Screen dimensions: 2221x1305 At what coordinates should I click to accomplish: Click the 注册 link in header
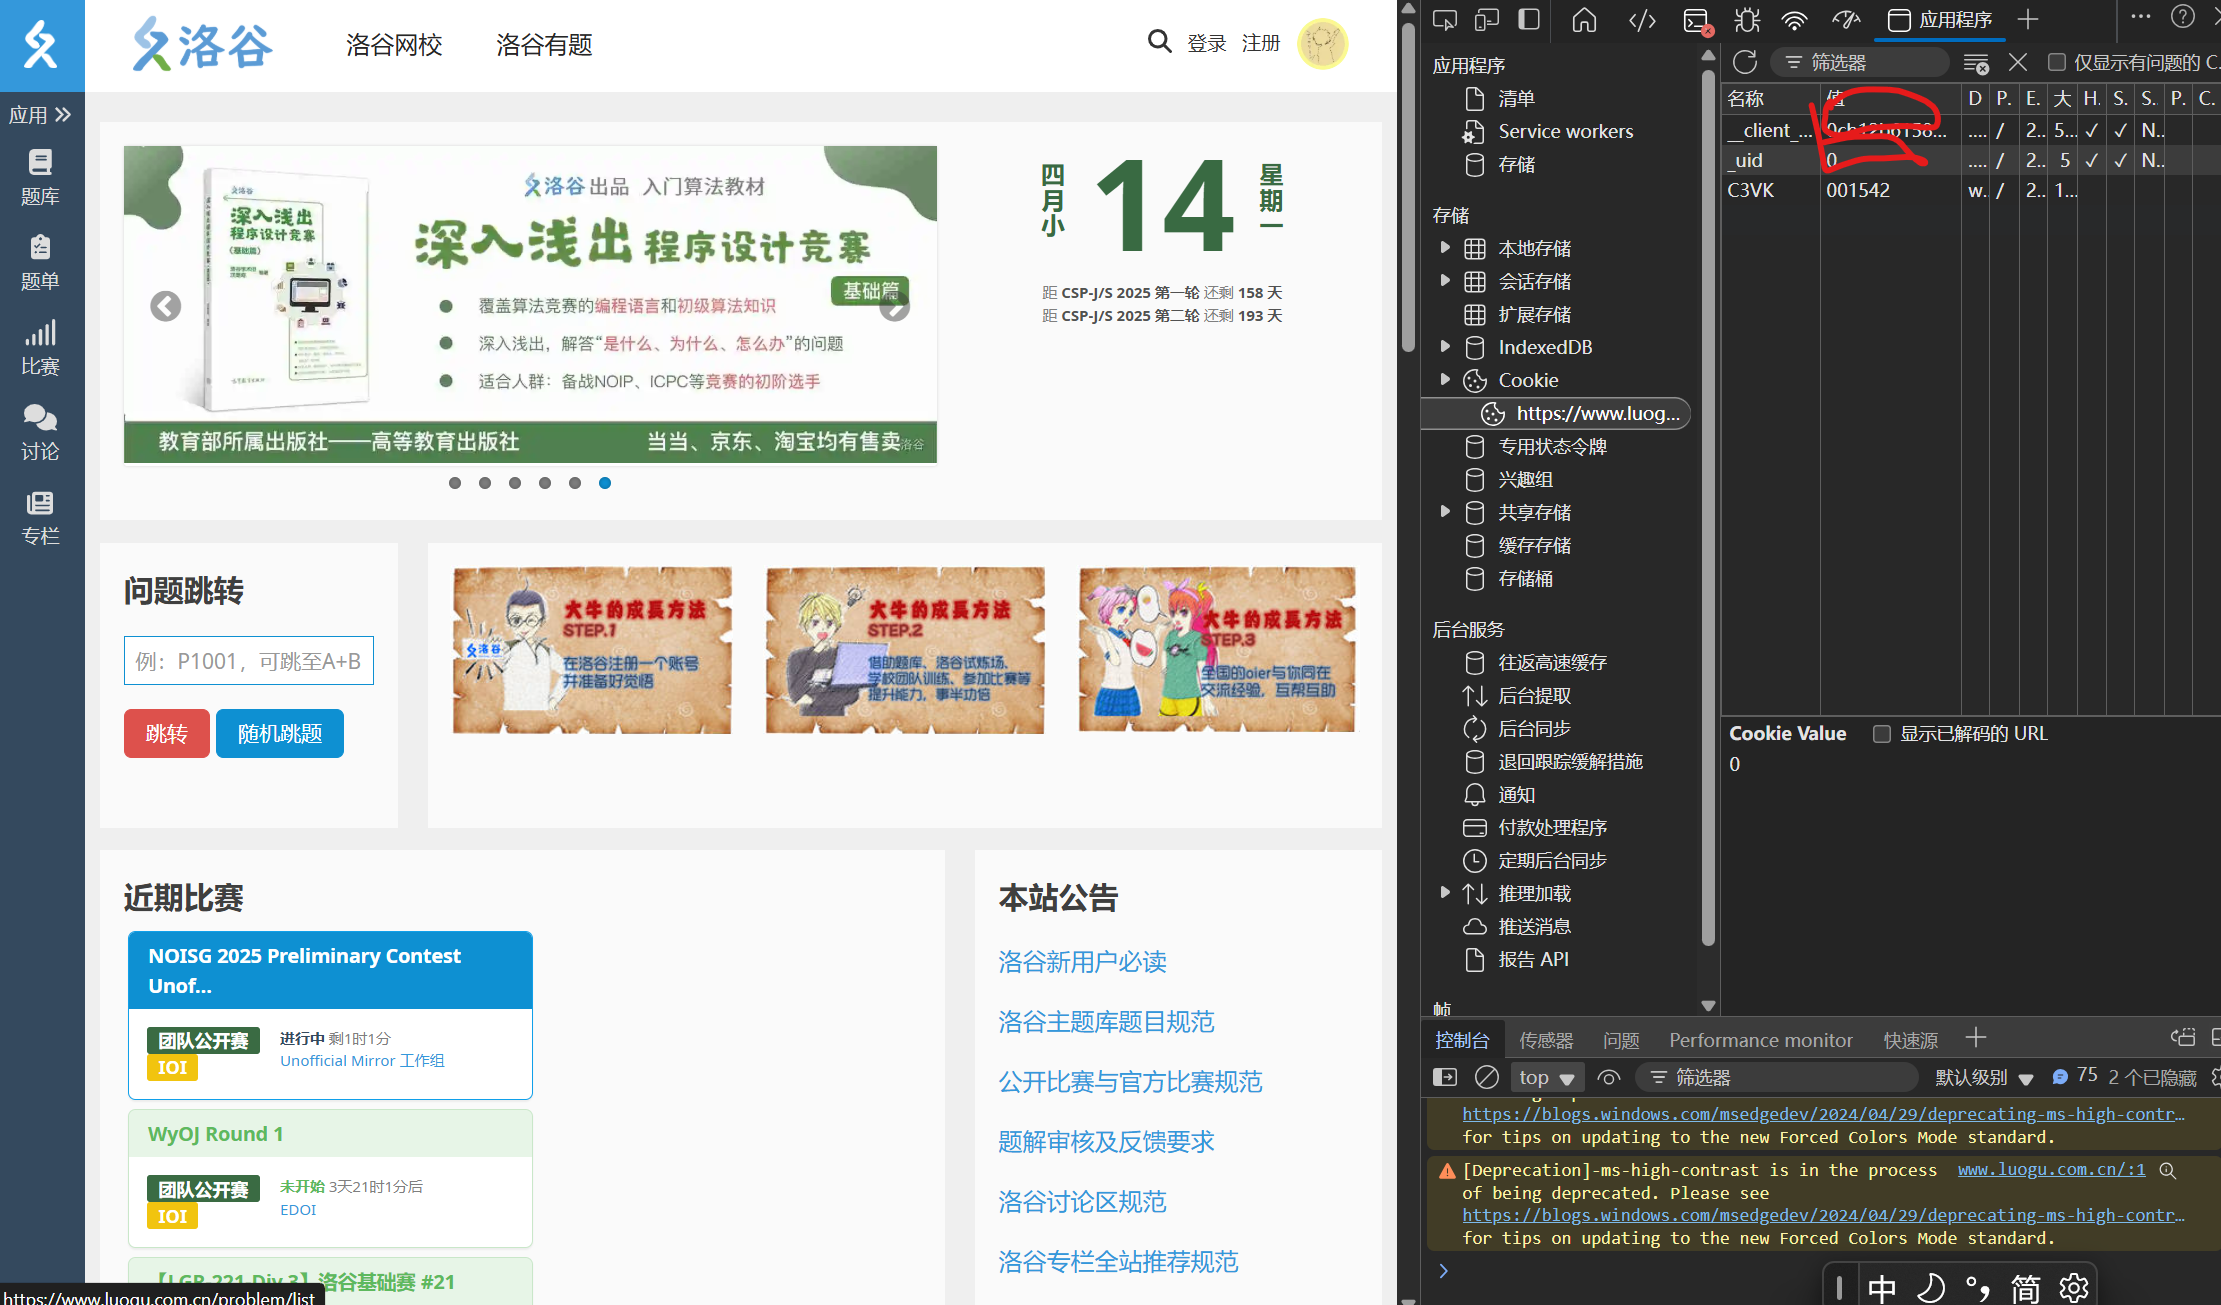tap(1261, 43)
